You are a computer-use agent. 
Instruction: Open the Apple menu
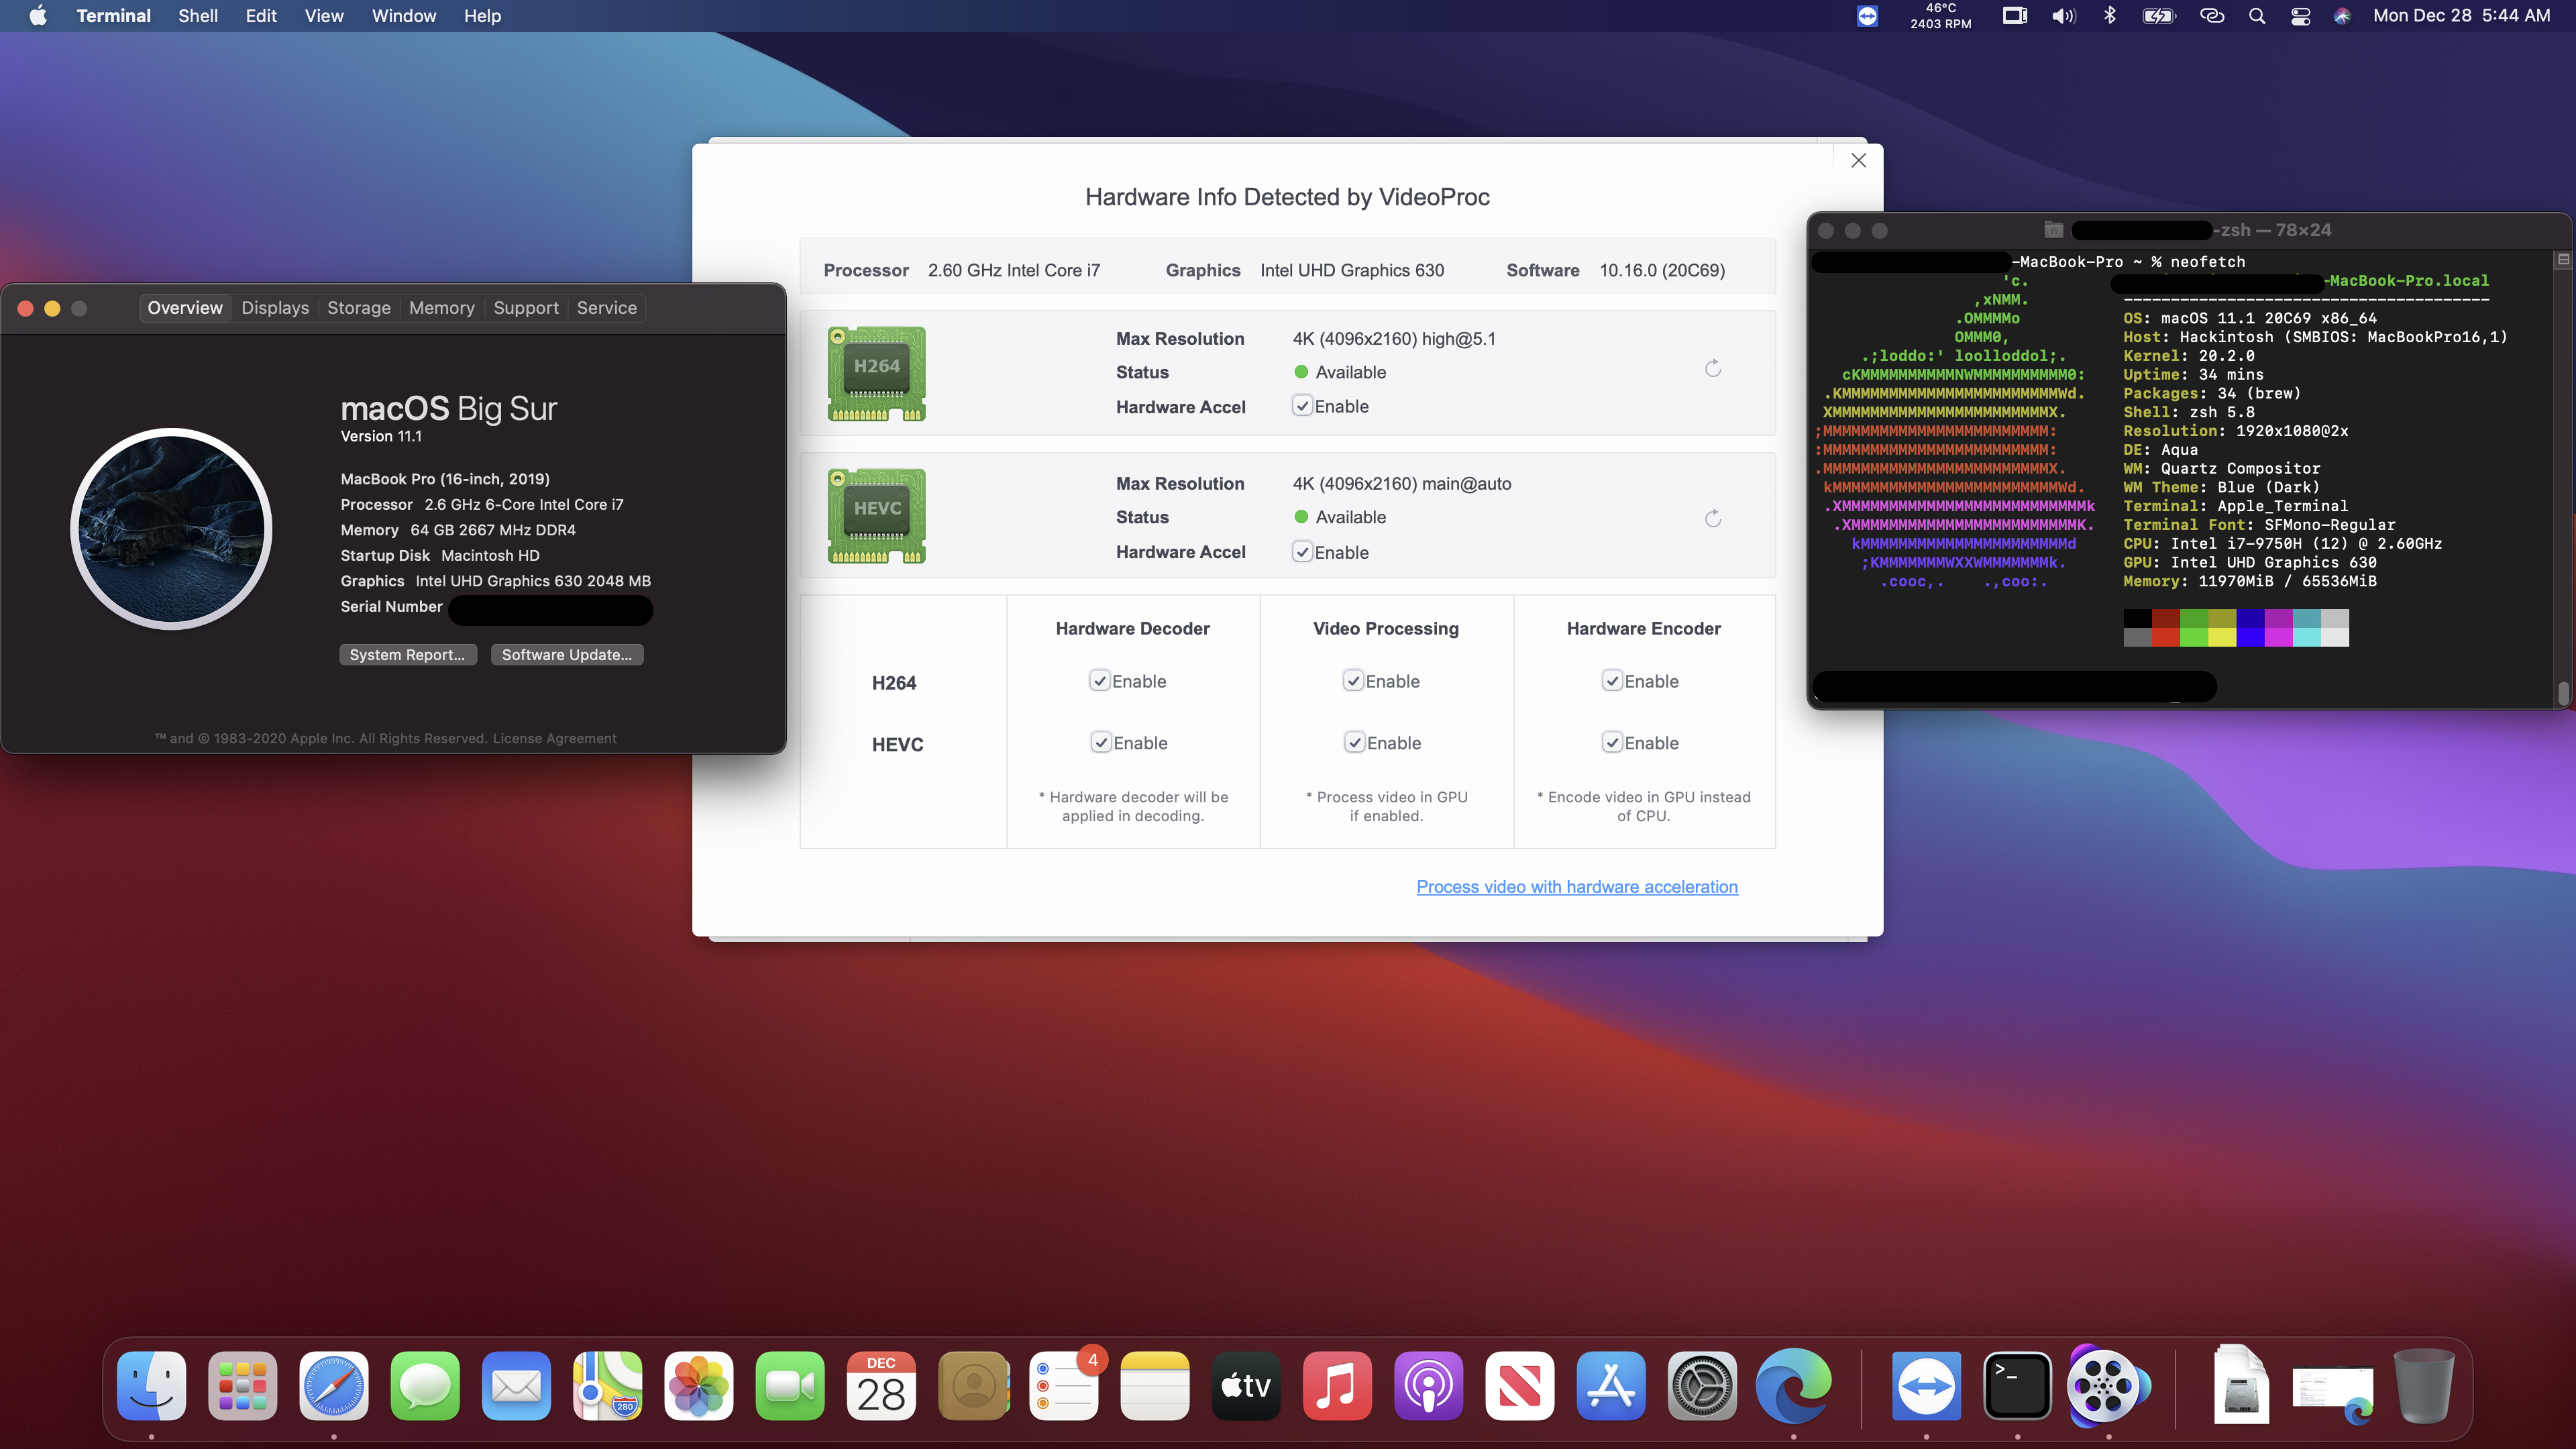point(37,16)
